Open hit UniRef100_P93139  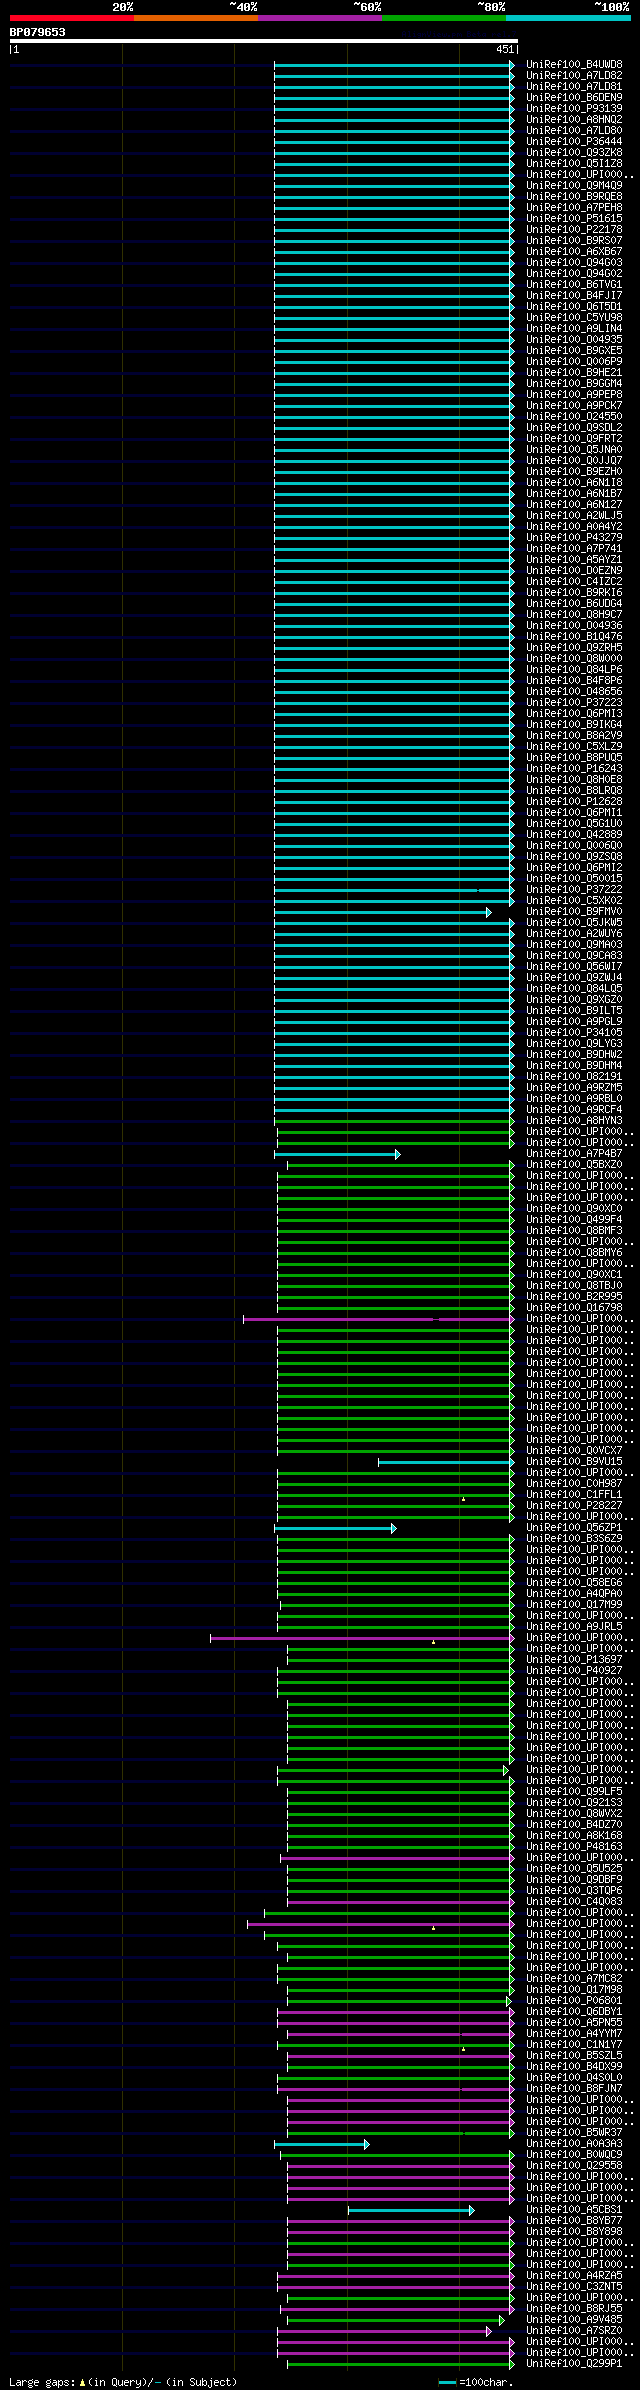tap(574, 109)
